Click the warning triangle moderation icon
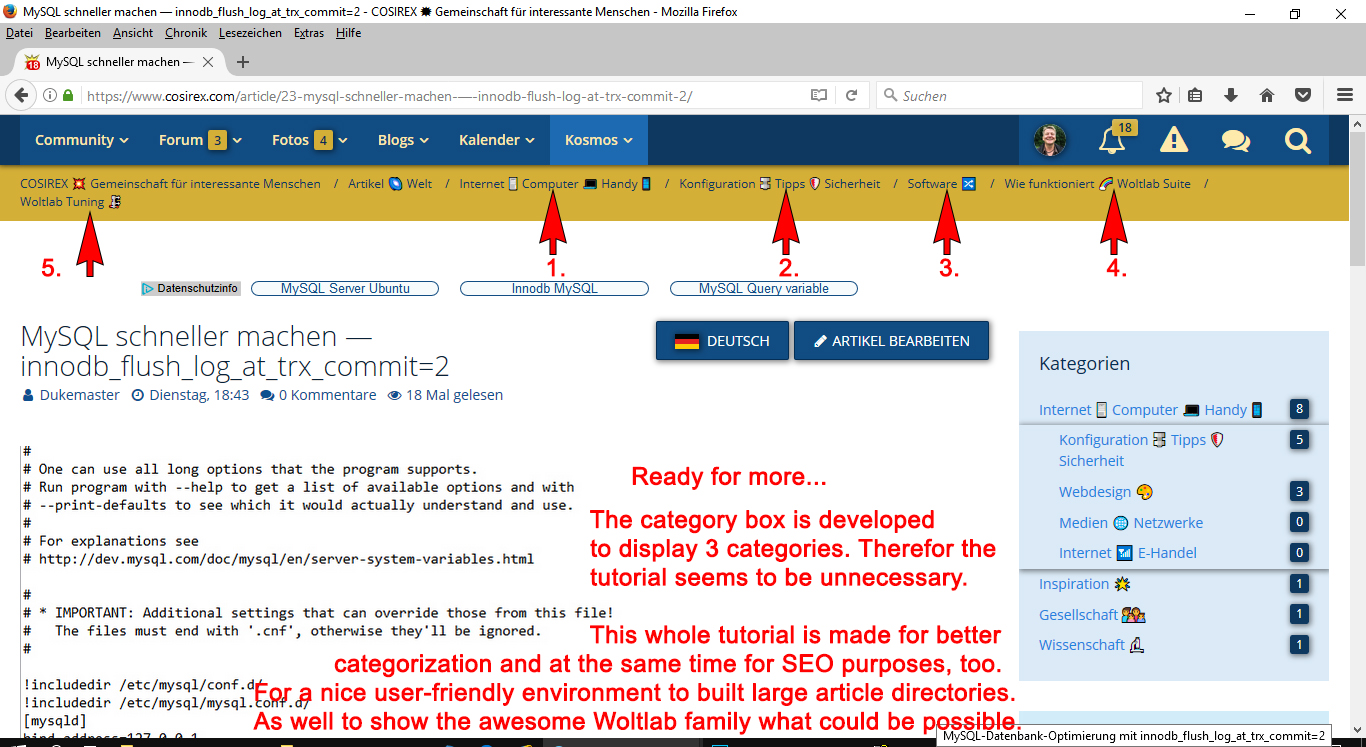This screenshot has width=1366, height=747. tap(1173, 141)
